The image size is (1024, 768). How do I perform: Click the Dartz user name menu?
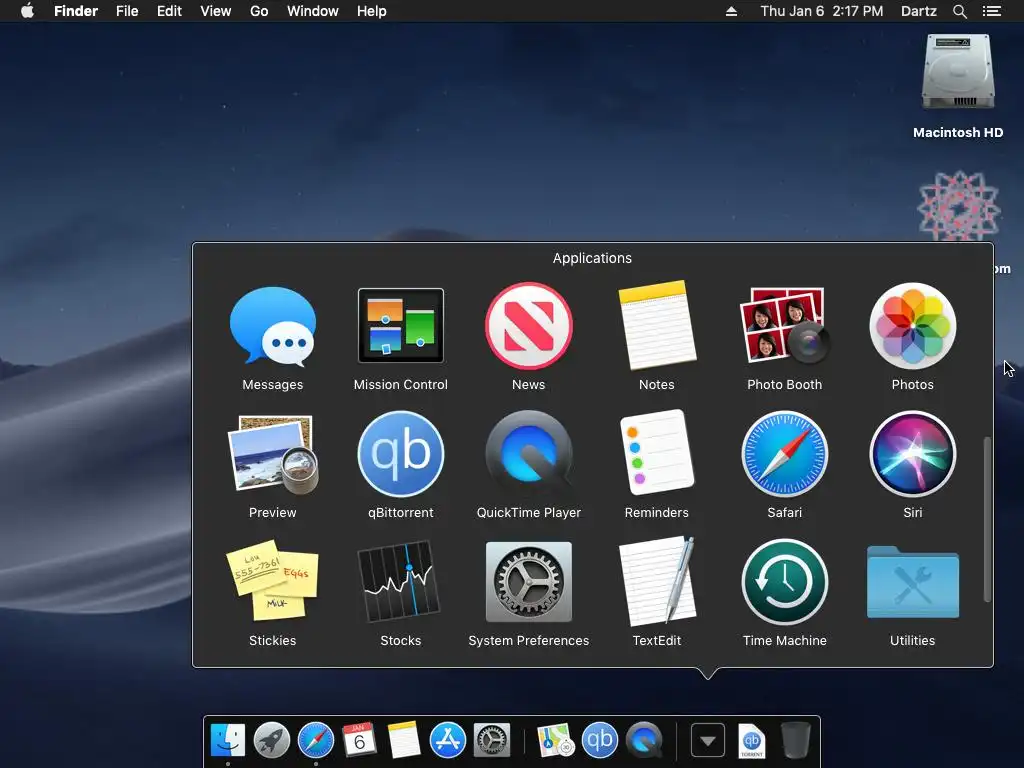pos(919,11)
